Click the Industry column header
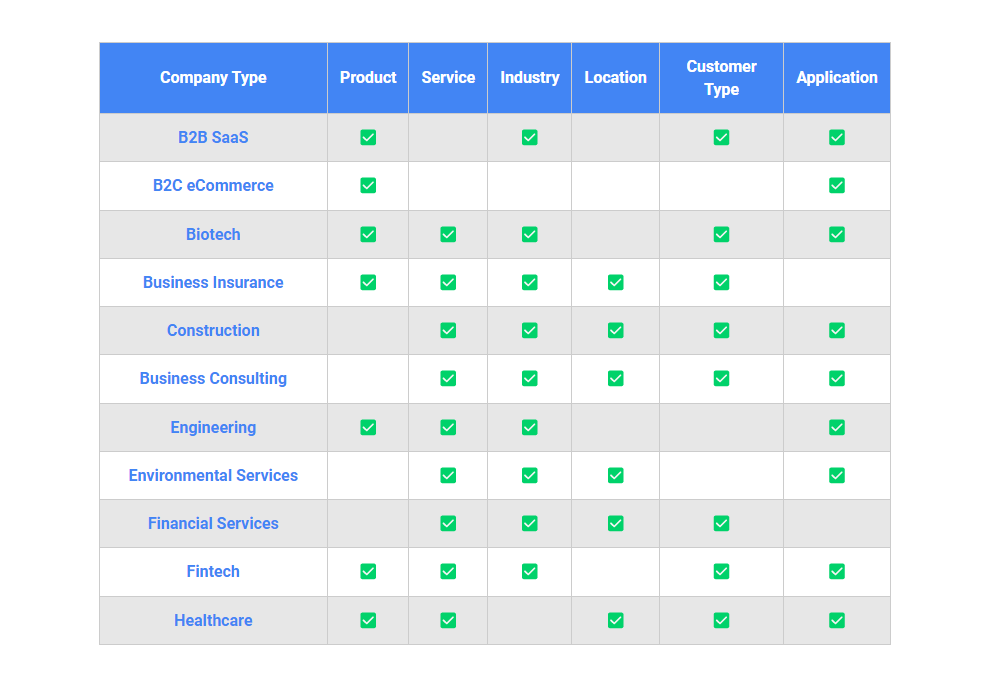 (529, 78)
